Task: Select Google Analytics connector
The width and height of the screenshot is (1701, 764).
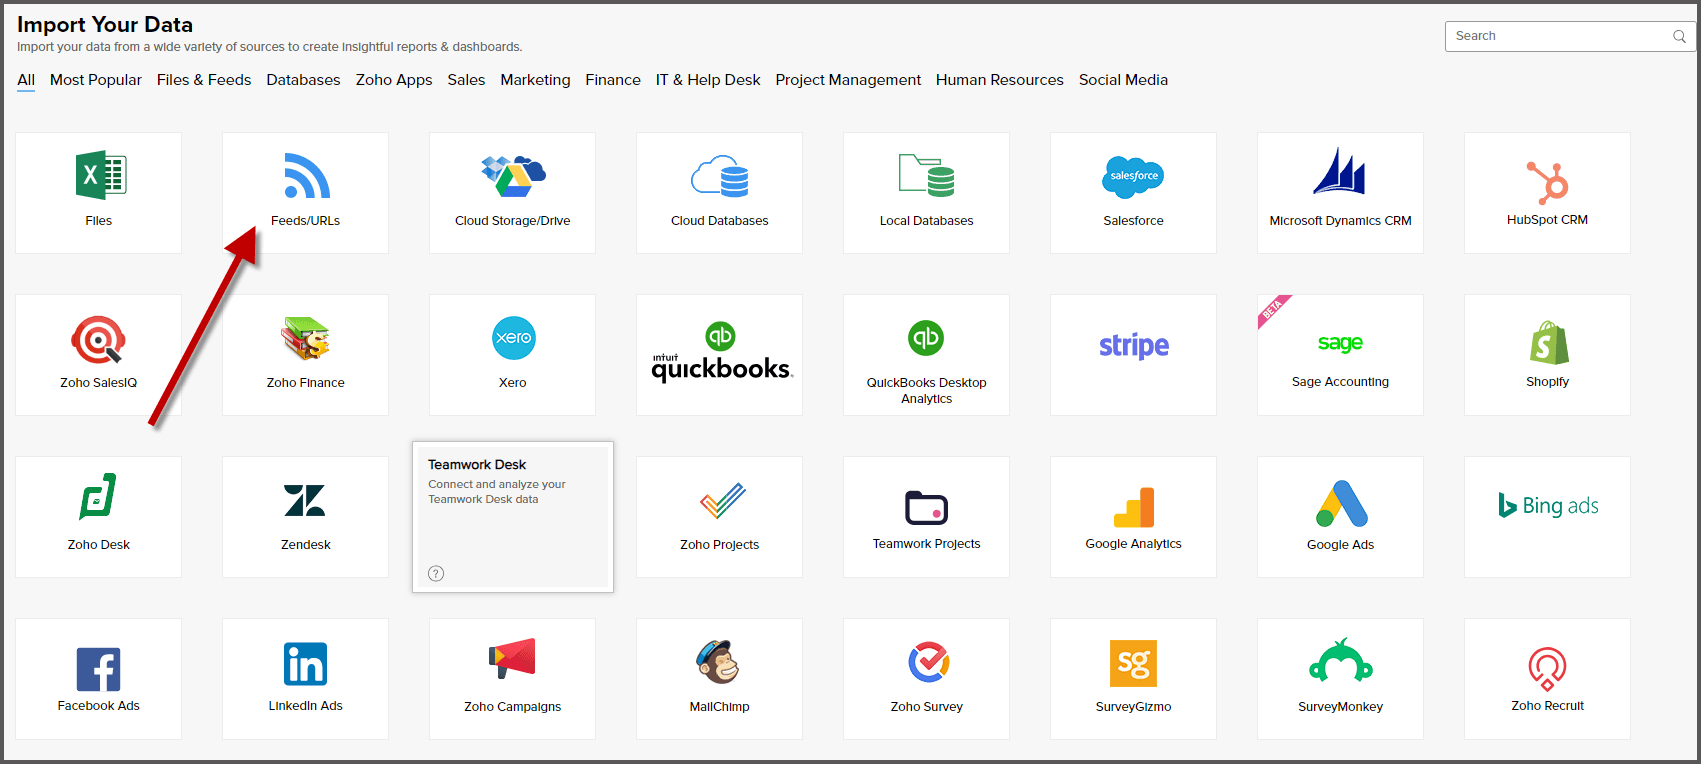Action: 1133,517
